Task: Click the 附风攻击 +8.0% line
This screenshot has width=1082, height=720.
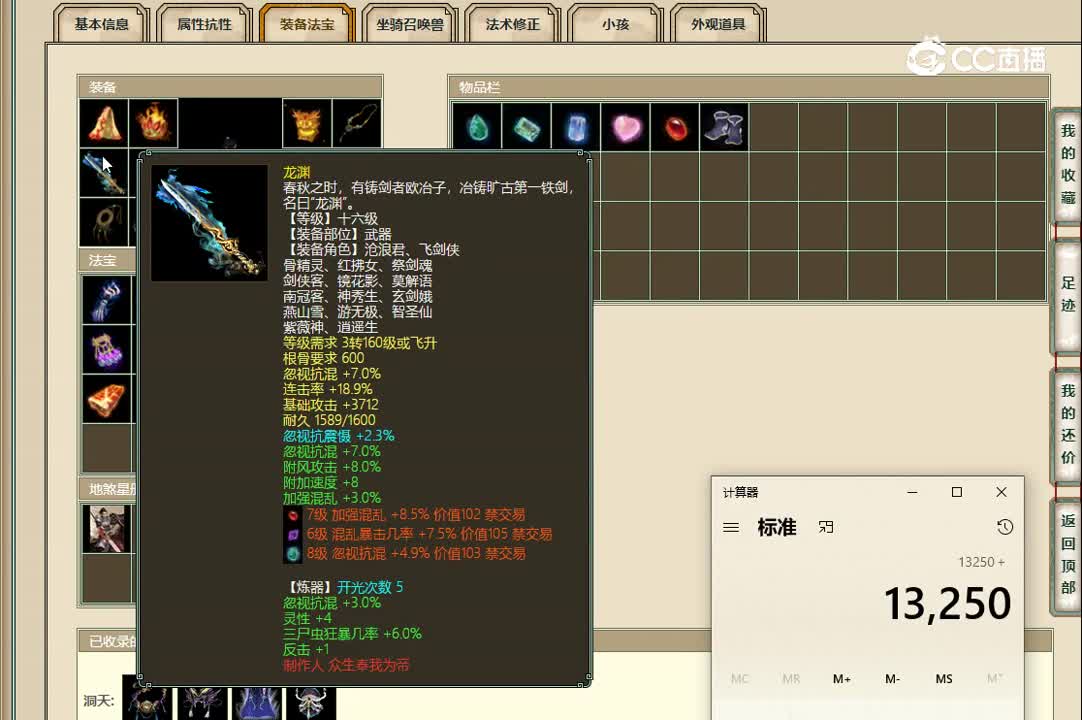Action: pos(332,467)
